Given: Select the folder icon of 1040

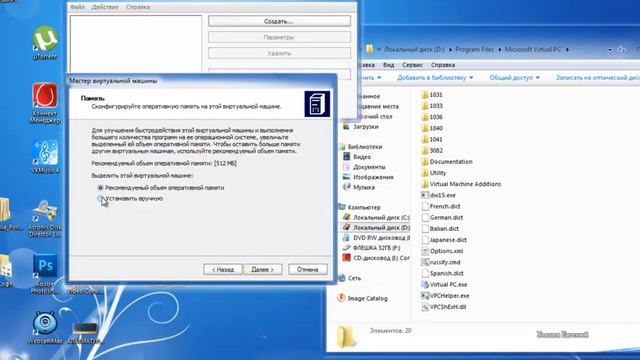Looking at the screenshot, I should [x=425, y=128].
